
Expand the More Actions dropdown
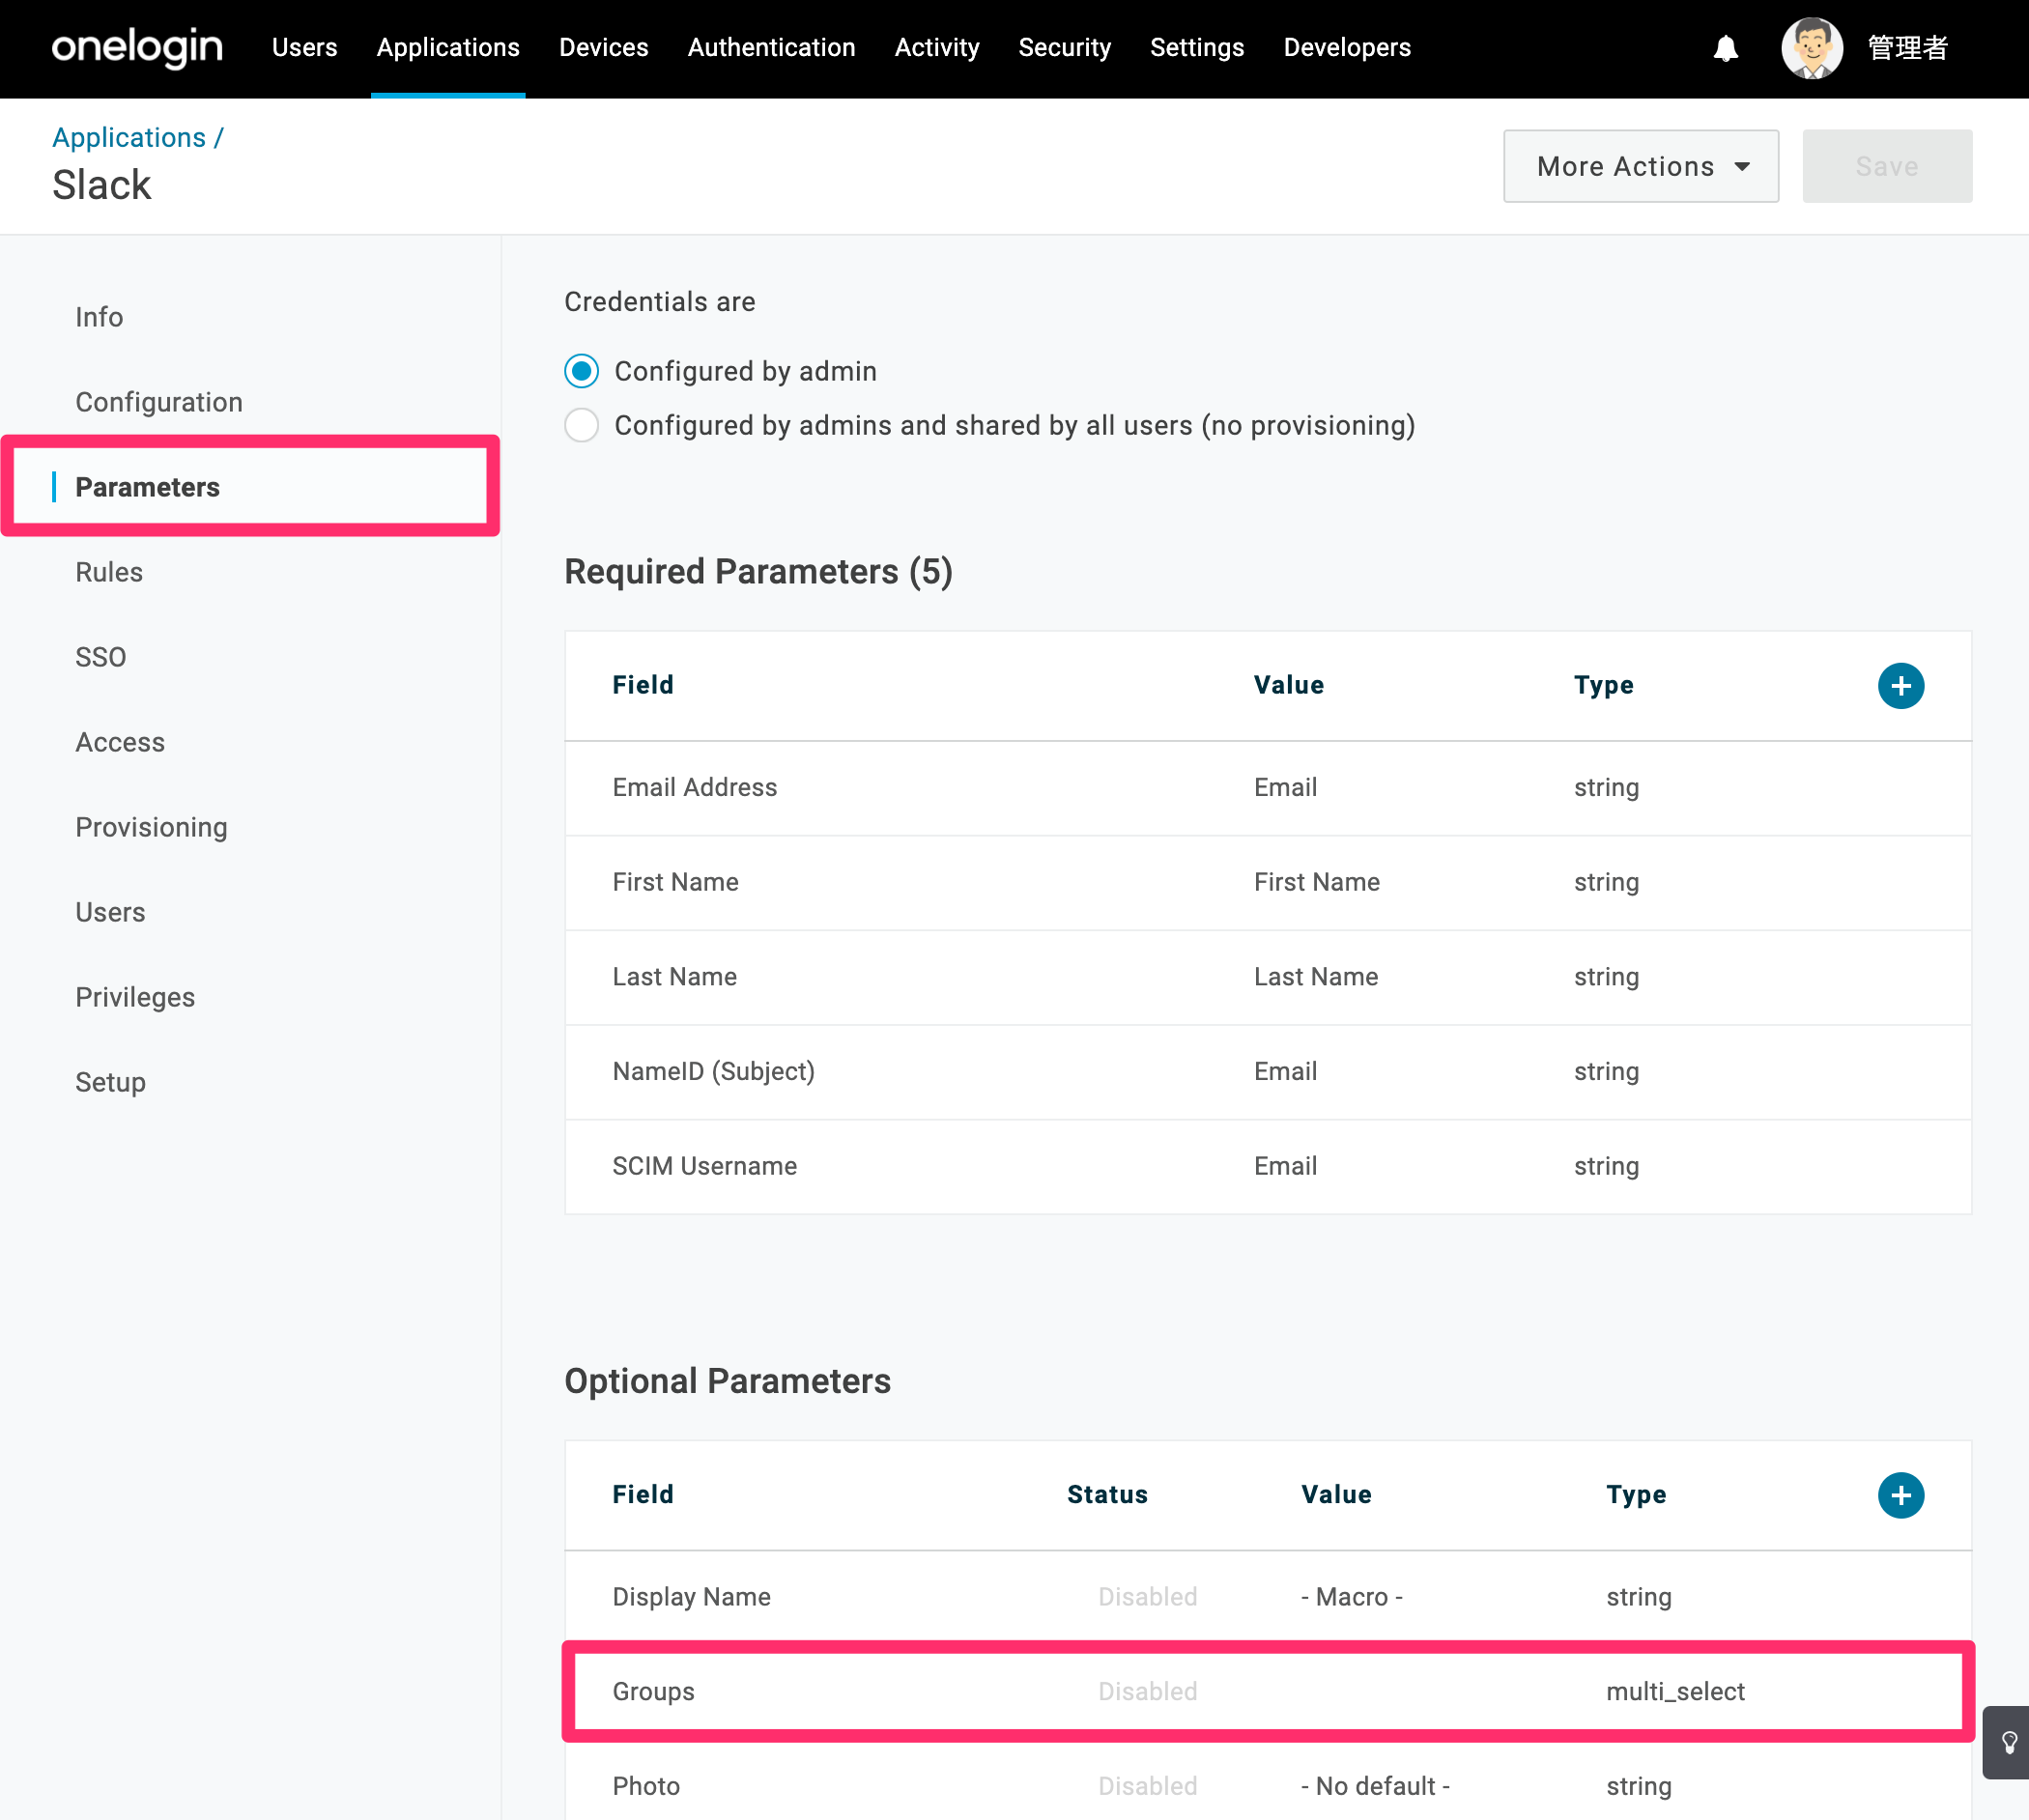point(1640,166)
